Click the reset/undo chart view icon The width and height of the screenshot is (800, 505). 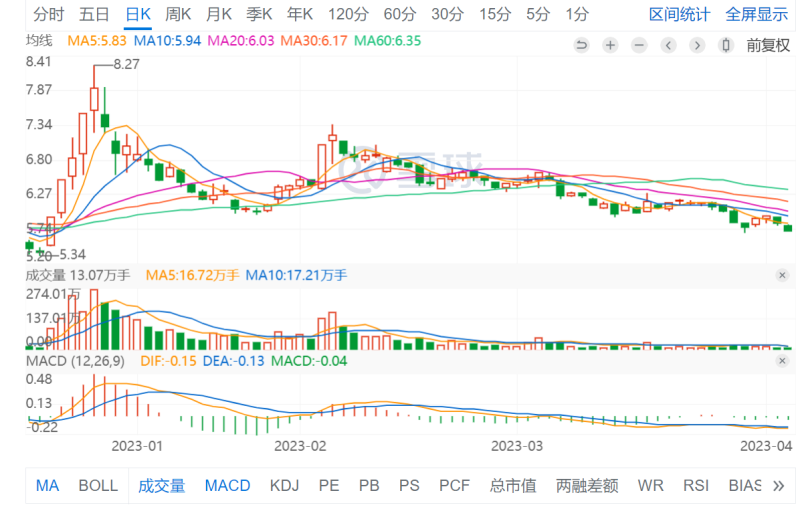tap(581, 45)
